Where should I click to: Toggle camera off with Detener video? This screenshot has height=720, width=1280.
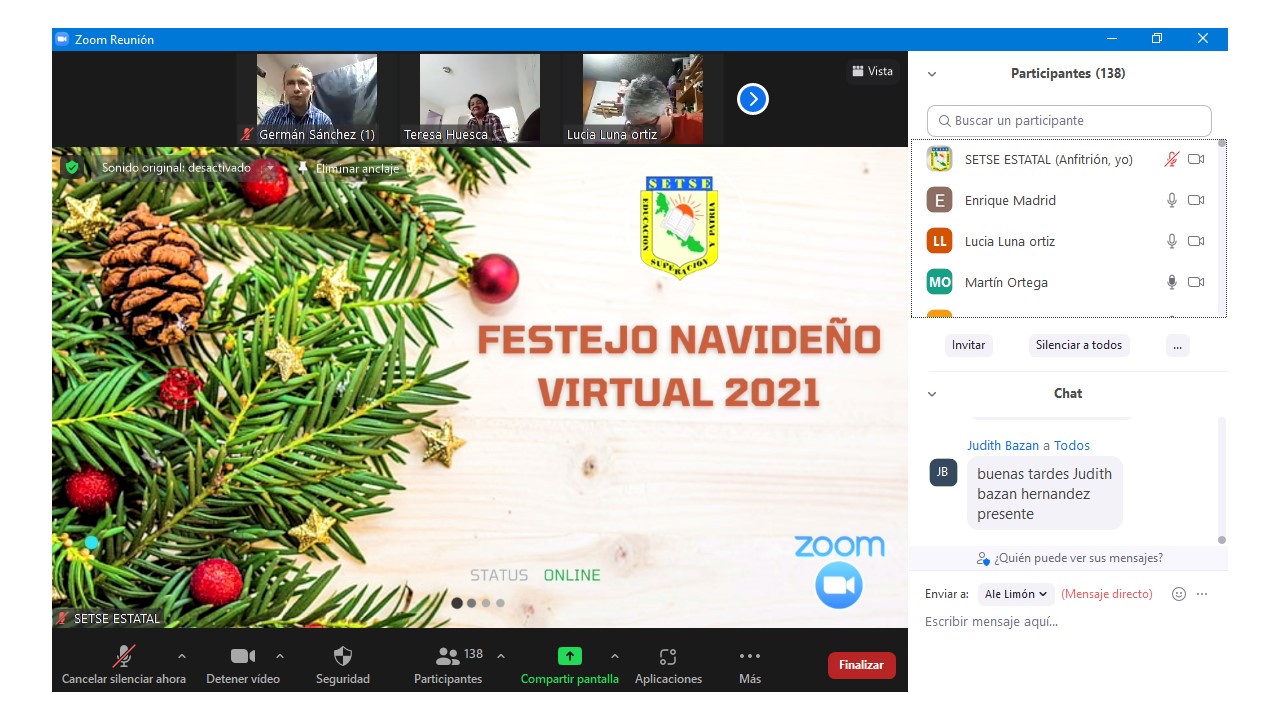coord(242,657)
